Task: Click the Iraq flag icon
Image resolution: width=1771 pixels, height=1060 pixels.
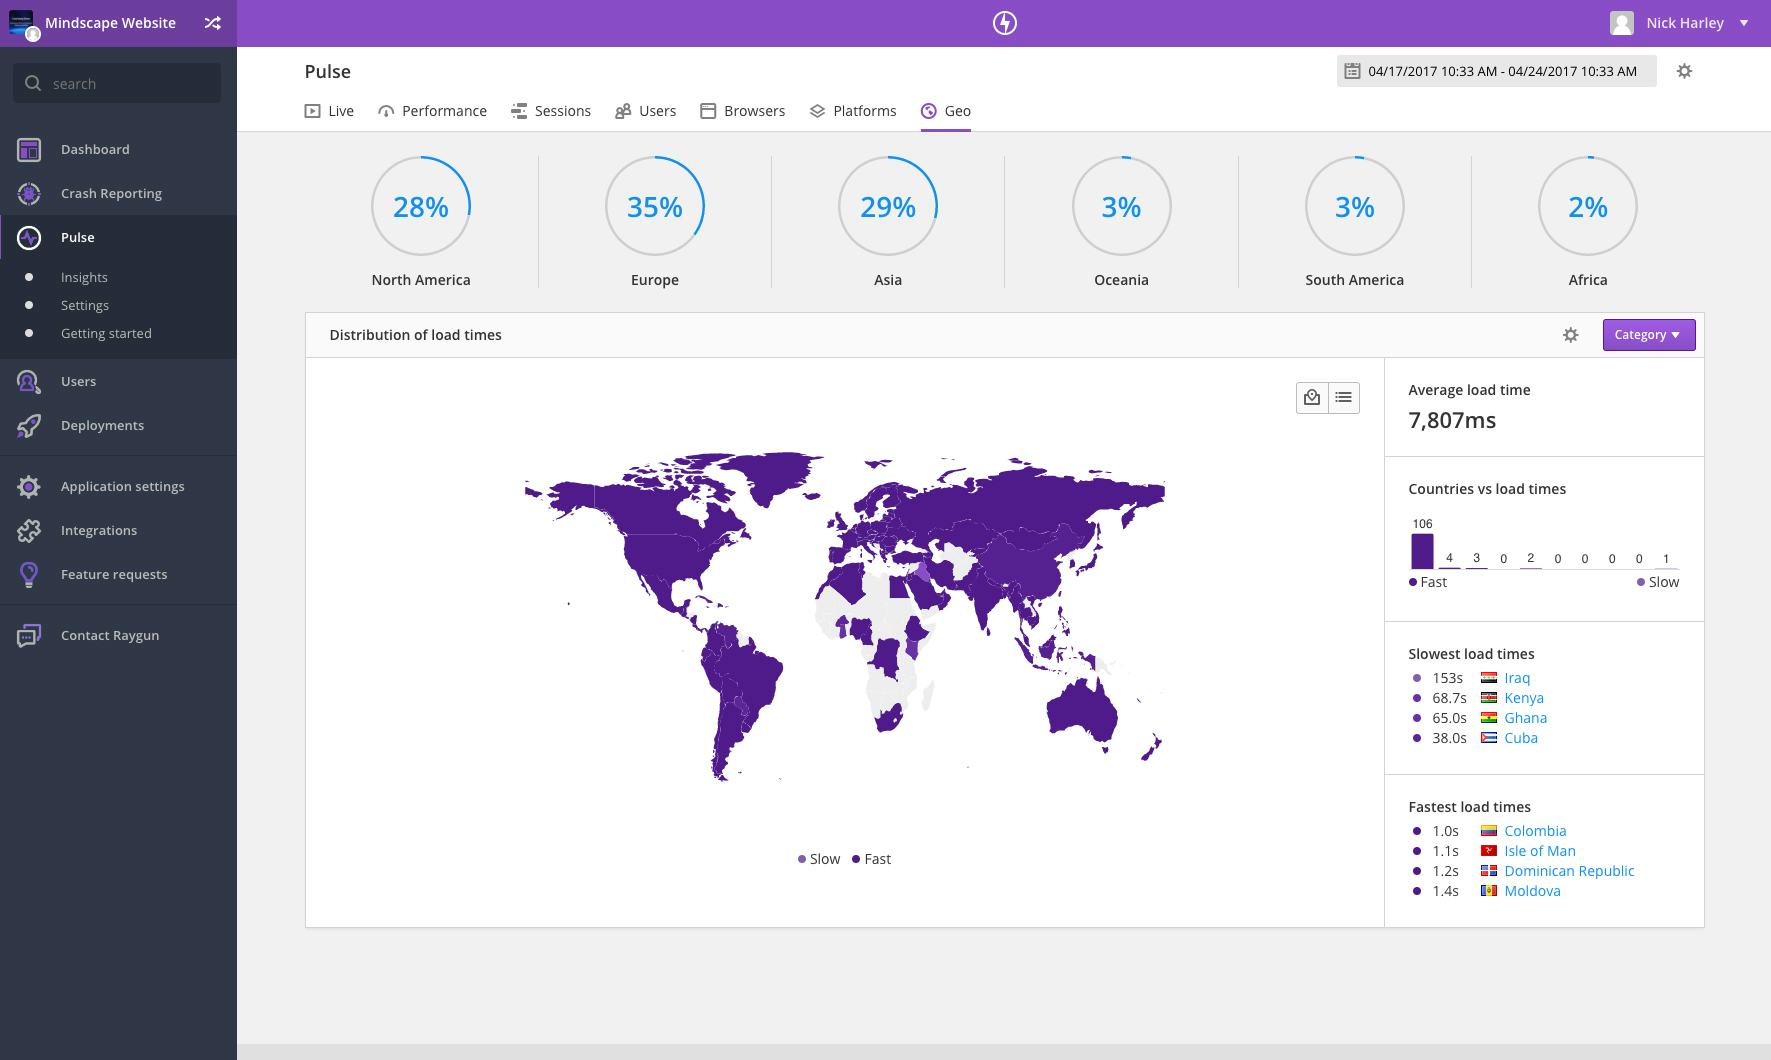Action: [x=1489, y=678]
